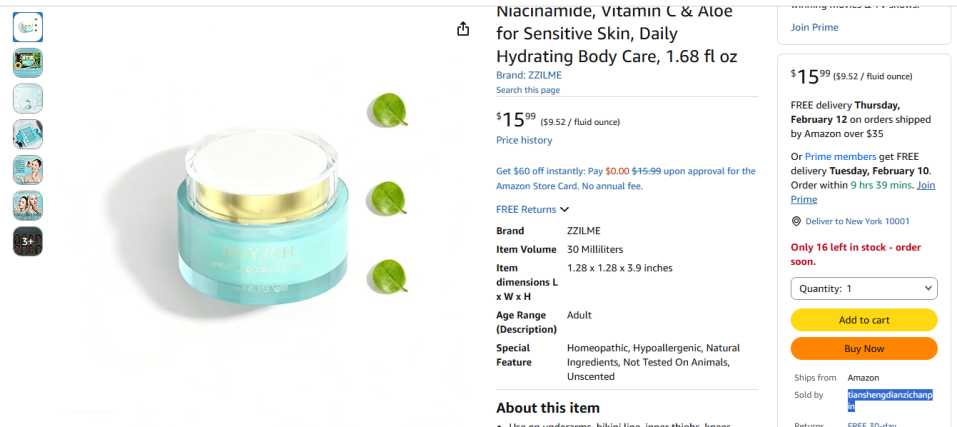Screen dimensions: 957x427
Task: Open the Brand: ZZILME link
Action: [x=529, y=76]
